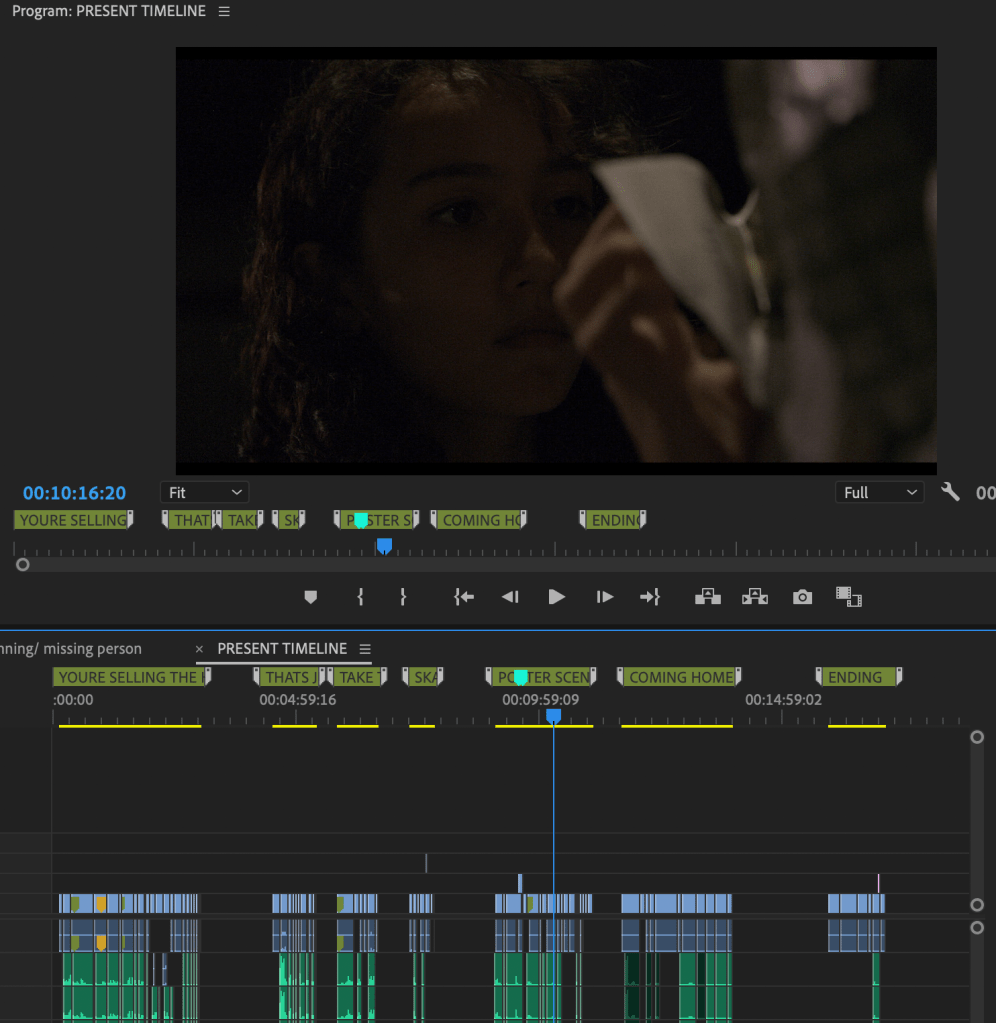Export frame with the camera icon
The width and height of the screenshot is (996, 1023).
coord(802,597)
